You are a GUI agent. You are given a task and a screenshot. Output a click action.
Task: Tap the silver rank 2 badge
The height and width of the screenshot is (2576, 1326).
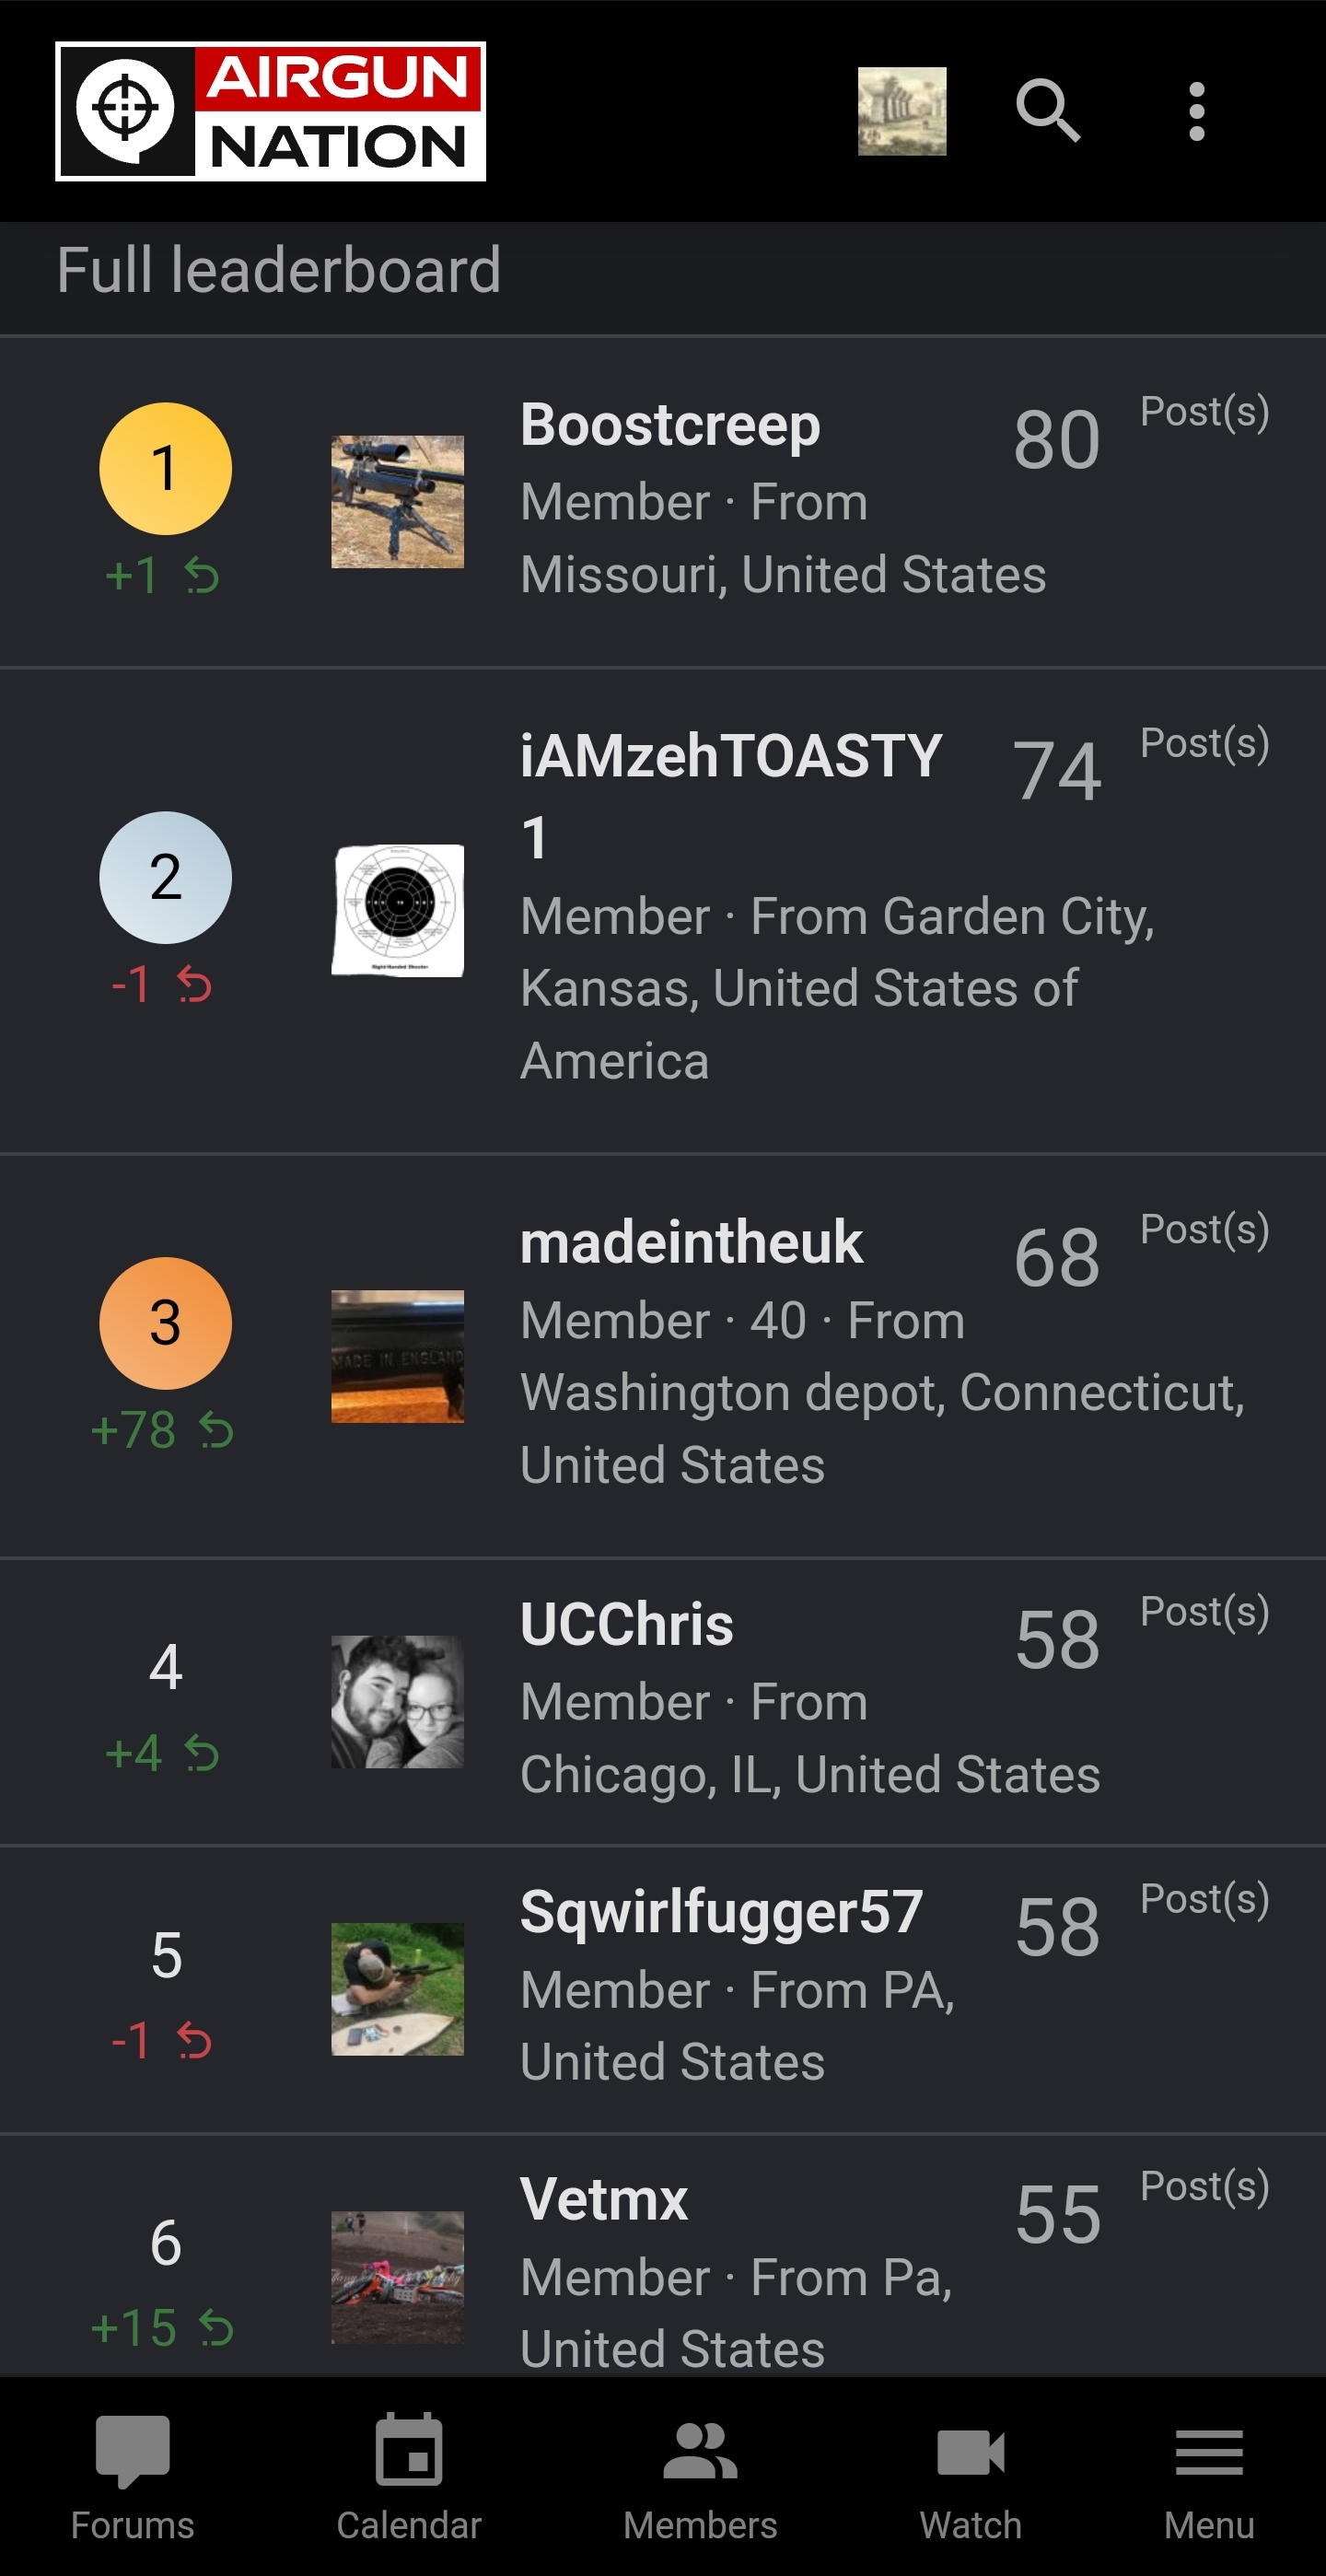click(165, 877)
